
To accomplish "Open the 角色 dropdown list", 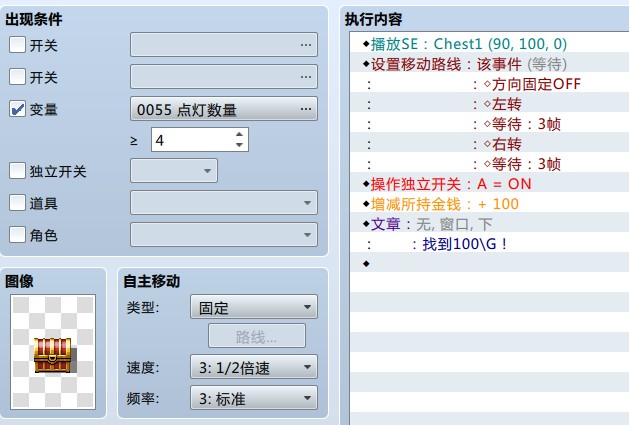I will (x=224, y=234).
